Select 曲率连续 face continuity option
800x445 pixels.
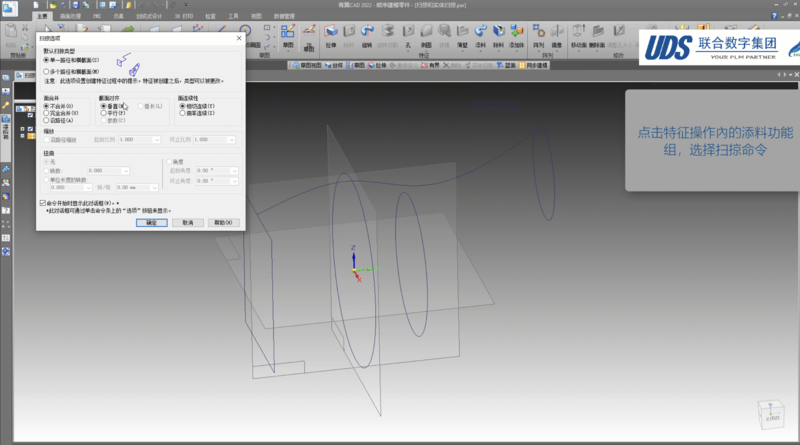pos(182,113)
